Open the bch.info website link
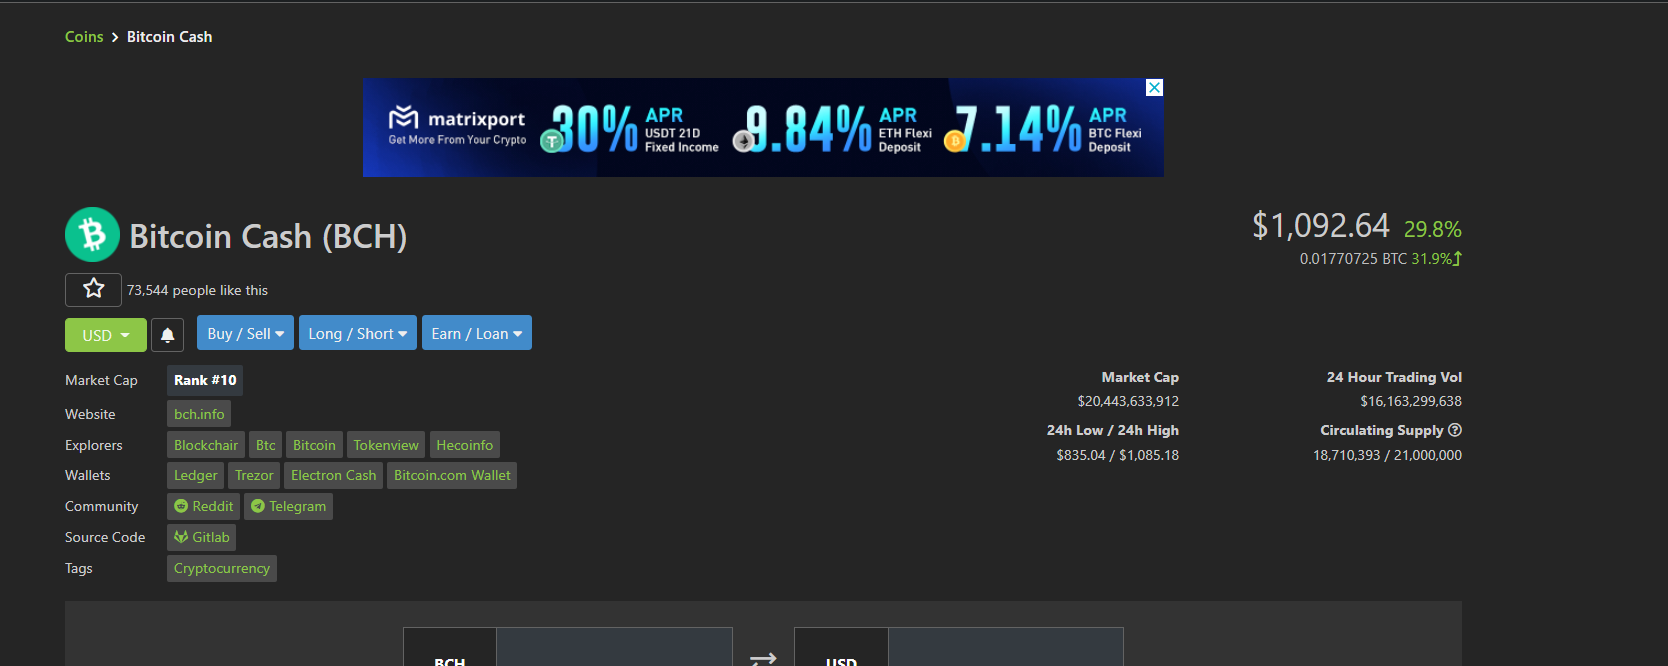 click(199, 414)
